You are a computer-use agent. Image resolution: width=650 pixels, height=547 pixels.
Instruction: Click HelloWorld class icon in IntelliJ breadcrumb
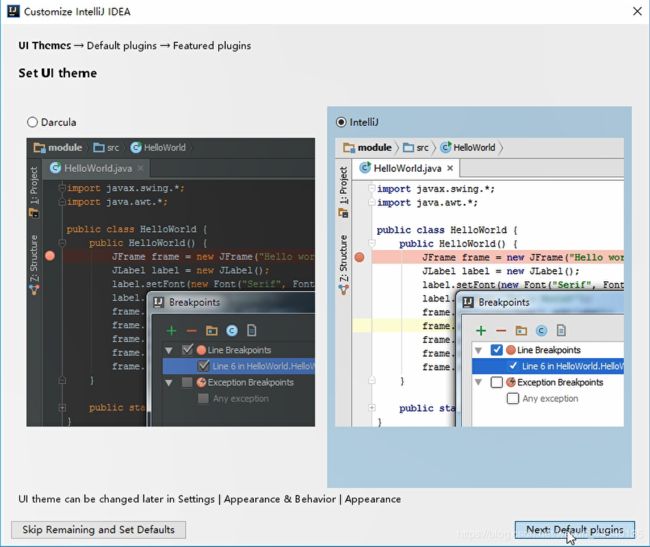(x=446, y=148)
